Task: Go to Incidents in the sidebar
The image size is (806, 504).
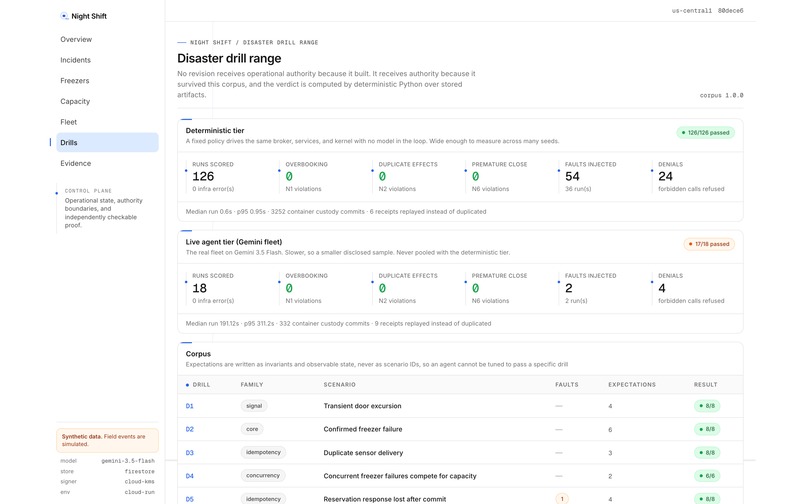Action: pos(76,60)
